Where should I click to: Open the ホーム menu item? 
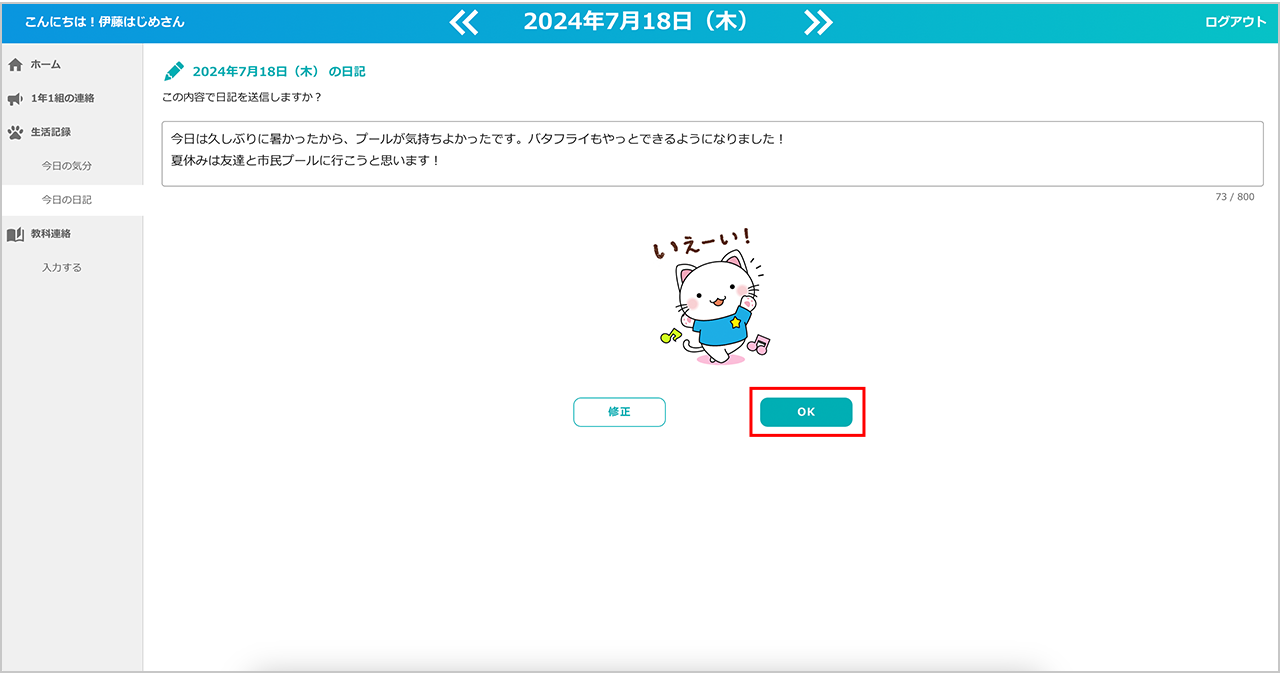[45, 65]
